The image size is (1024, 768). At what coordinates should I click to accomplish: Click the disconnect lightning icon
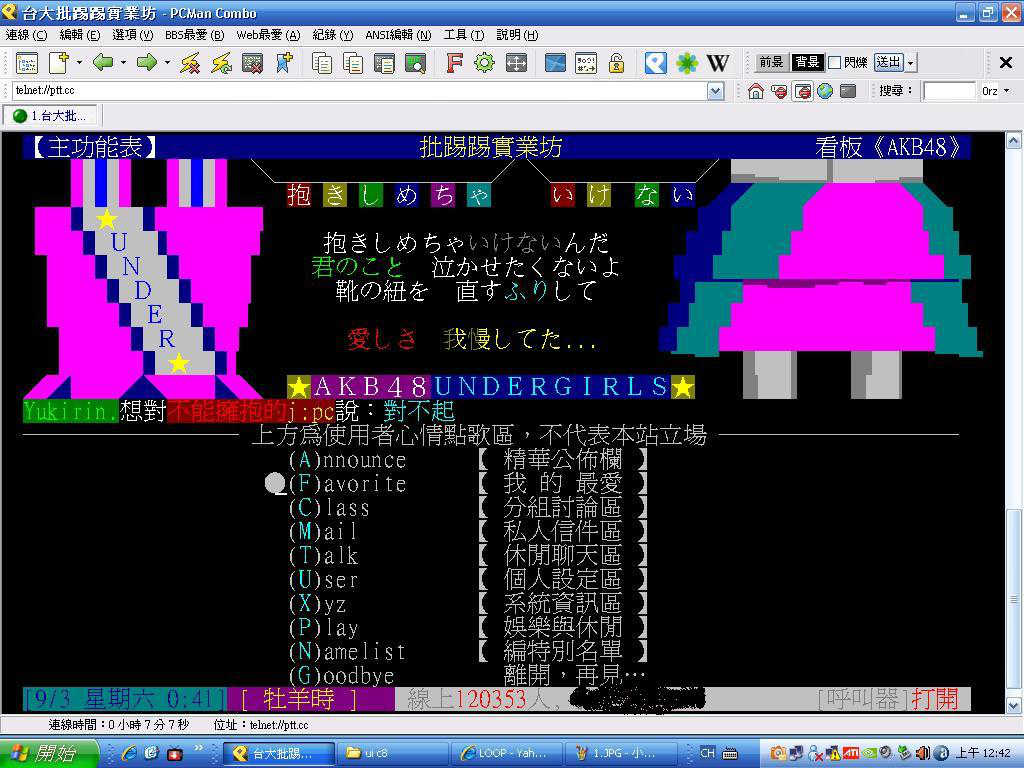(x=190, y=63)
